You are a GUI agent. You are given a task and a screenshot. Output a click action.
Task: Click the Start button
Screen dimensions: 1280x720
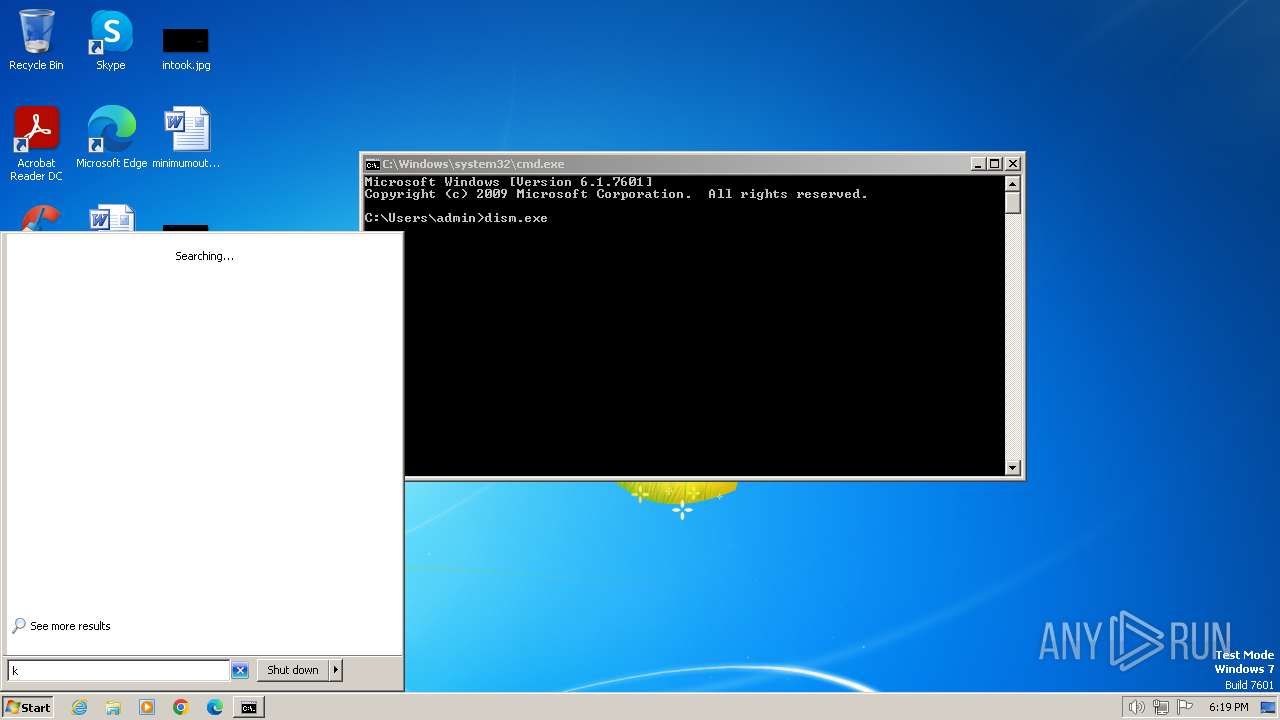pos(27,707)
